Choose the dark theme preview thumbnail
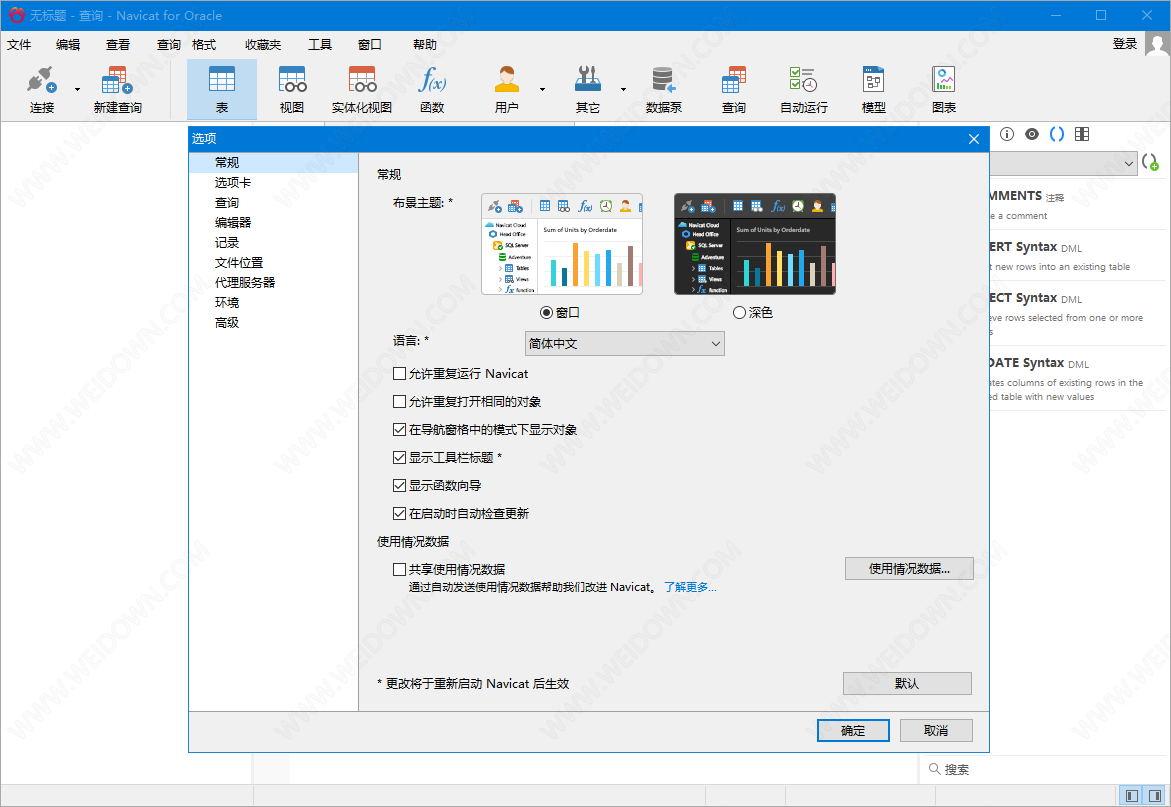The image size is (1171, 807). pyautogui.click(x=755, y=244)
